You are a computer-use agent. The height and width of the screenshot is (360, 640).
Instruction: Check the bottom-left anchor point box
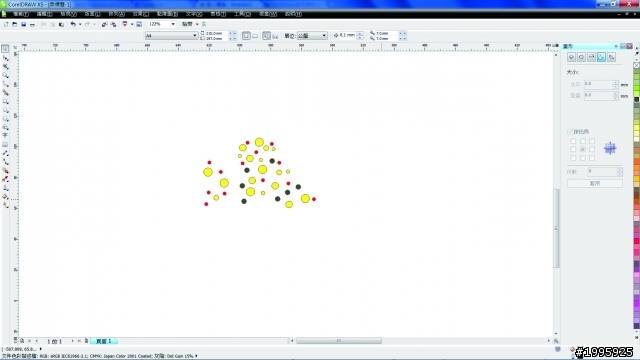[573, 158]
